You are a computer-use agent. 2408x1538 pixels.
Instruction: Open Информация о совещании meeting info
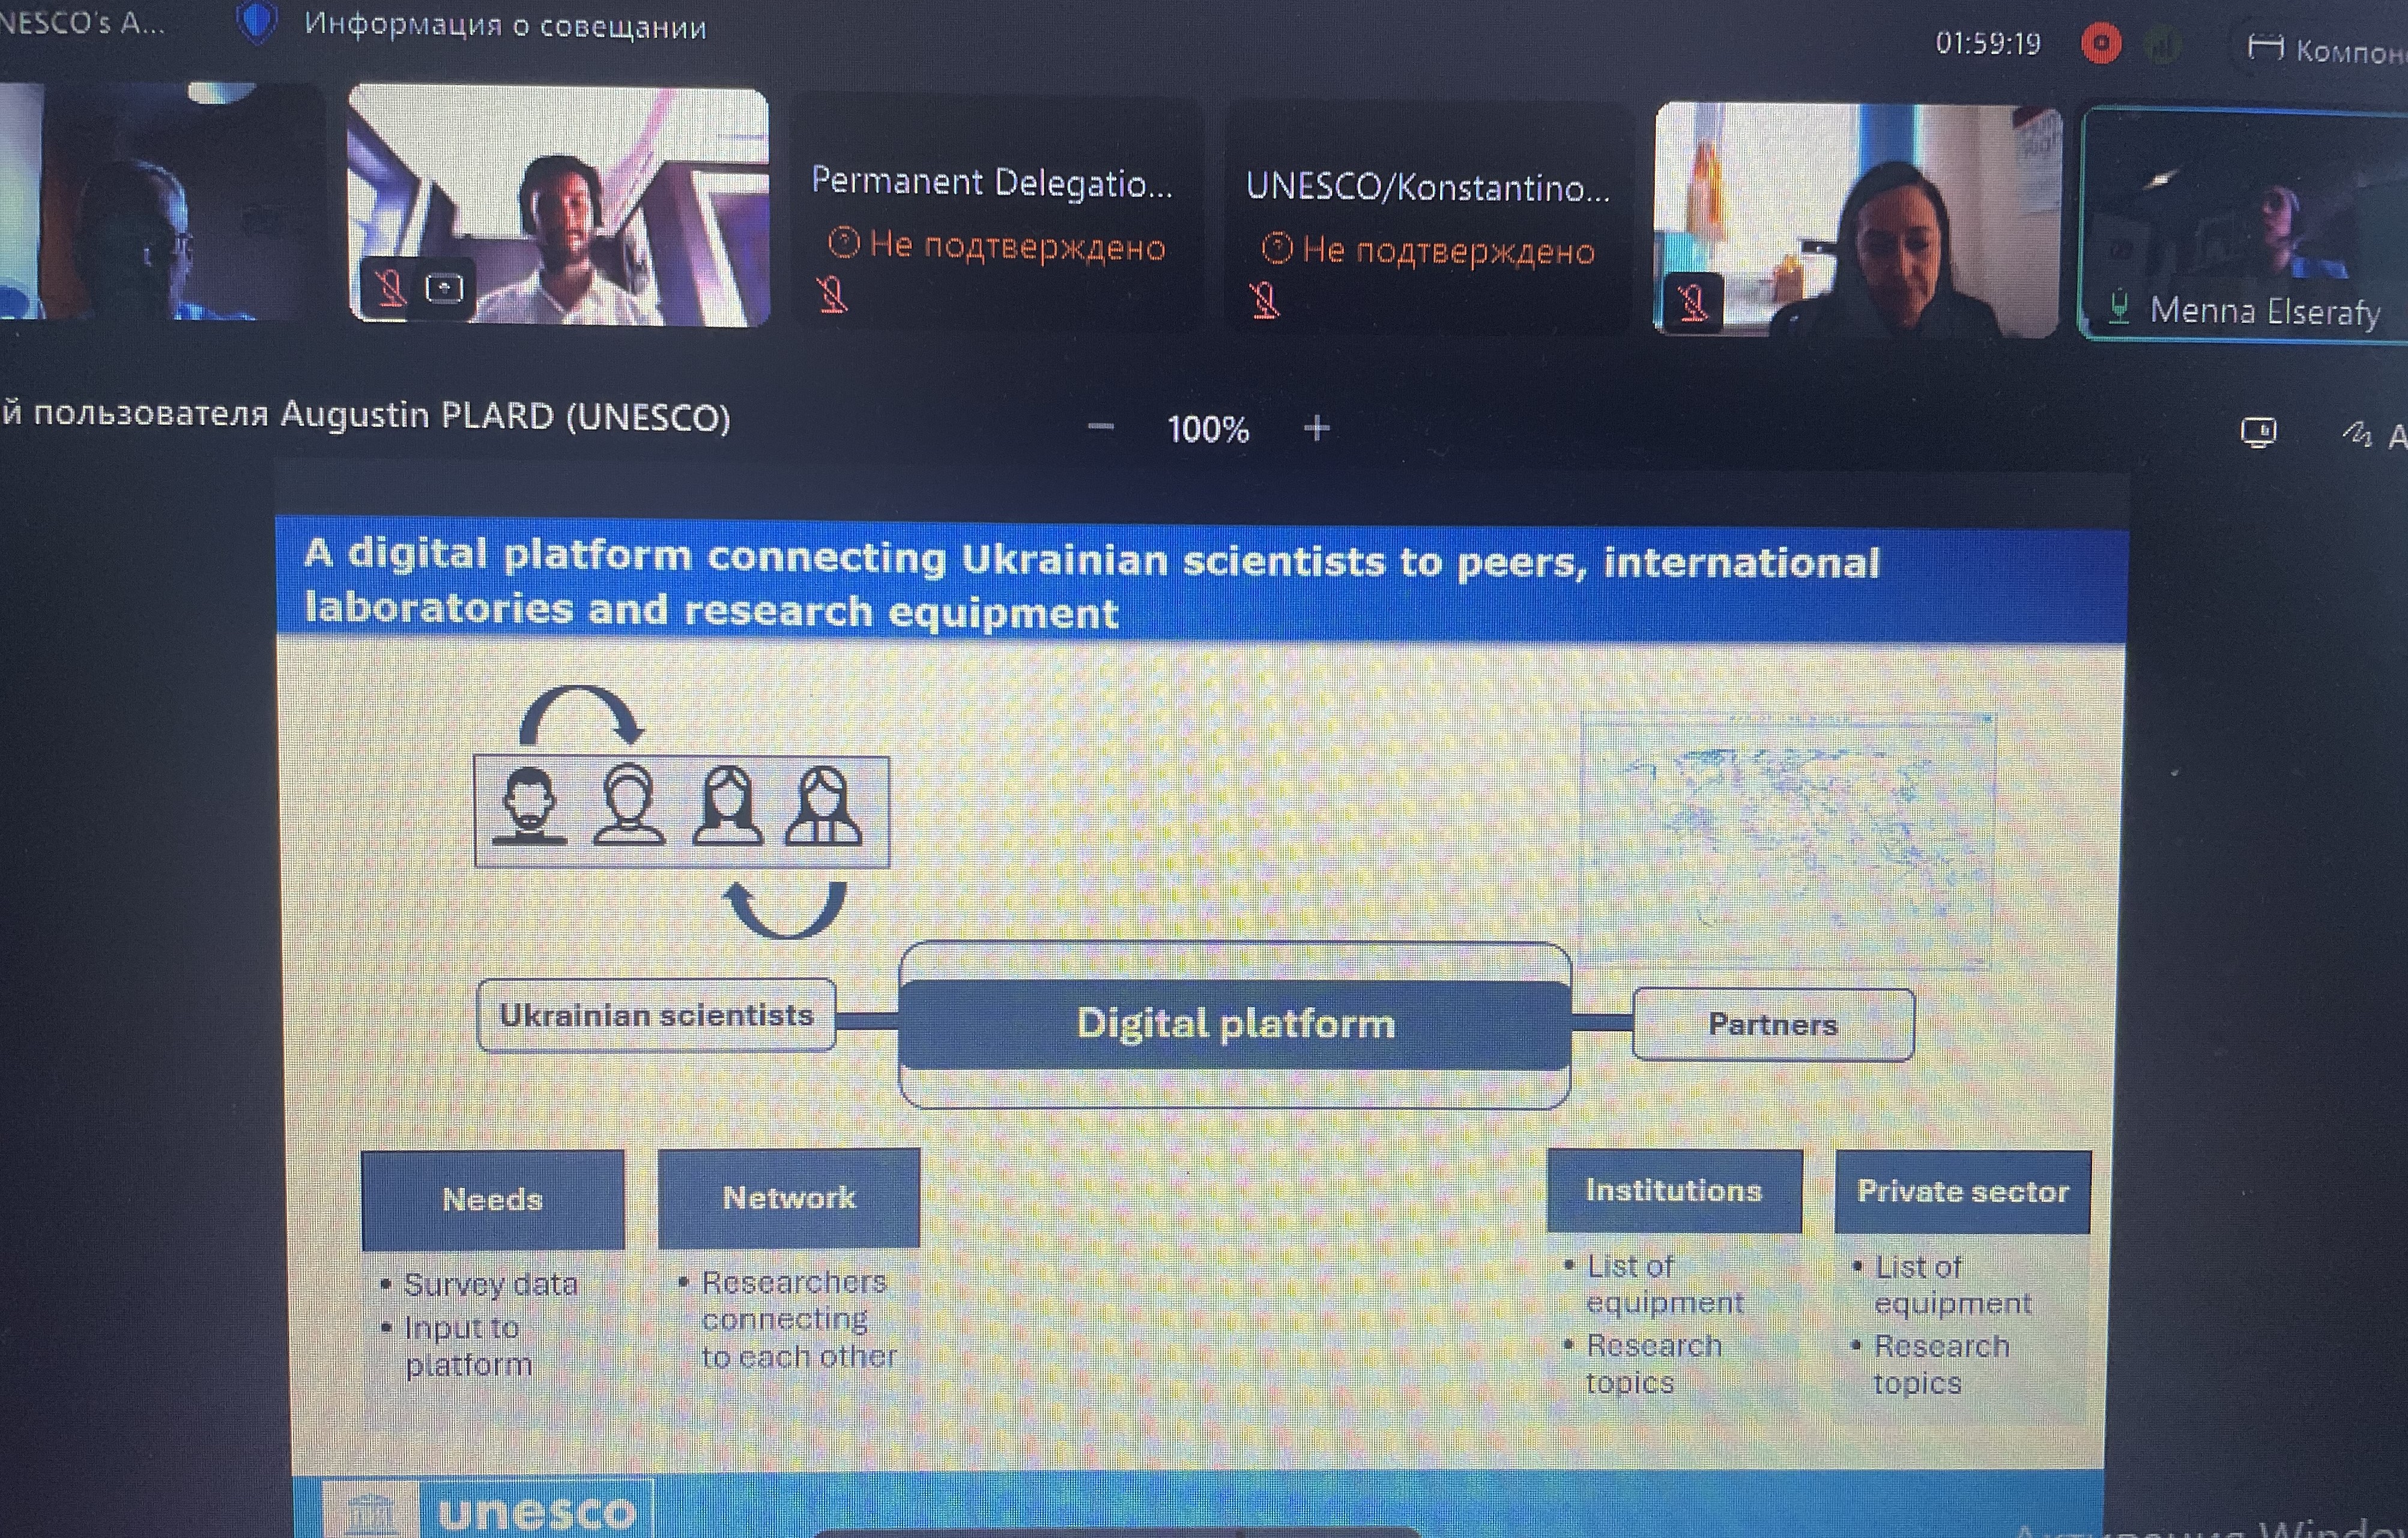[505, 25]
